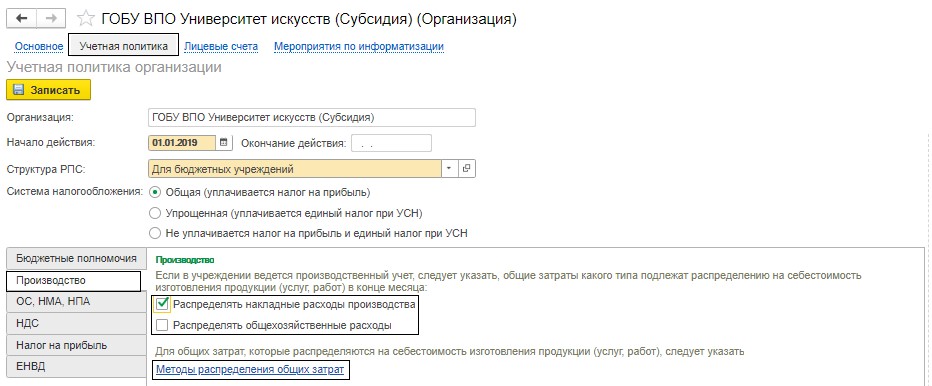Open Структура РПС item via open icon

coord(467,169)
